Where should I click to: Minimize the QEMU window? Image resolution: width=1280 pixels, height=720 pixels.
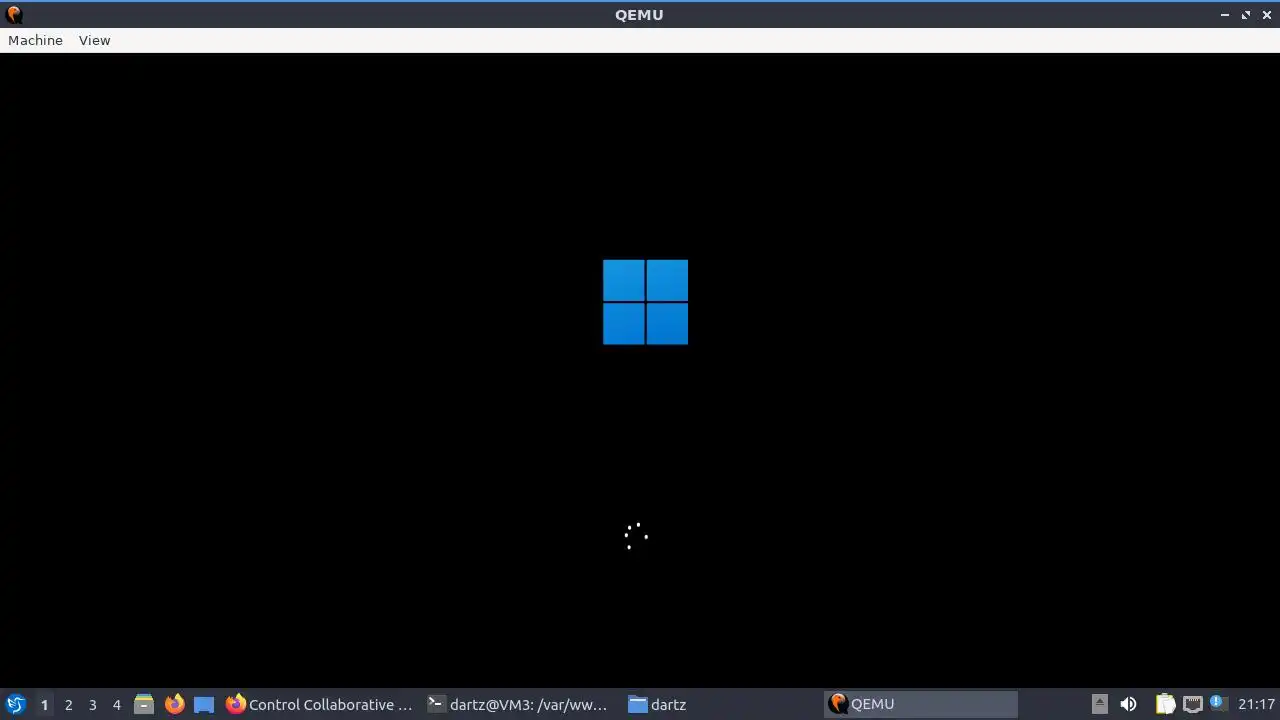(1225, 15)
